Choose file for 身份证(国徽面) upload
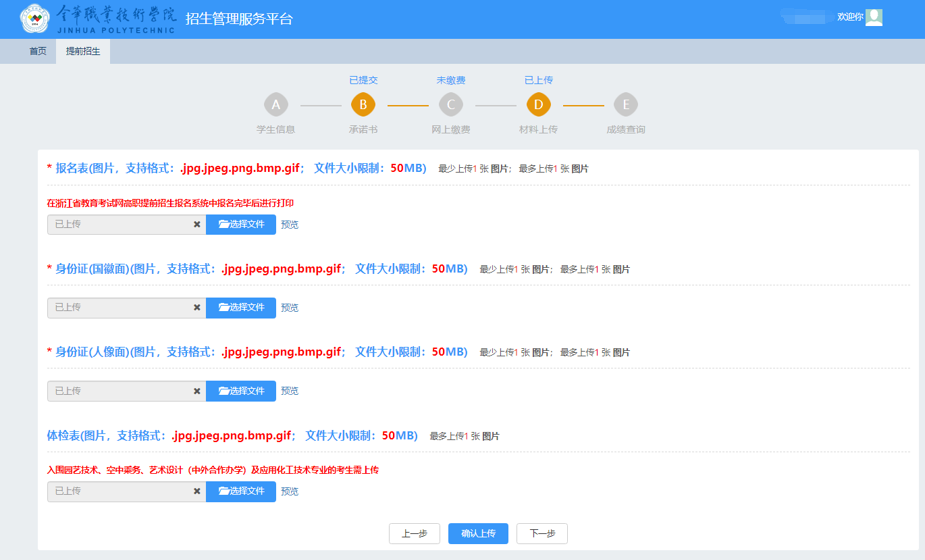Image resolution: width=925 pixels, height=560 pixels. point(241,308)
